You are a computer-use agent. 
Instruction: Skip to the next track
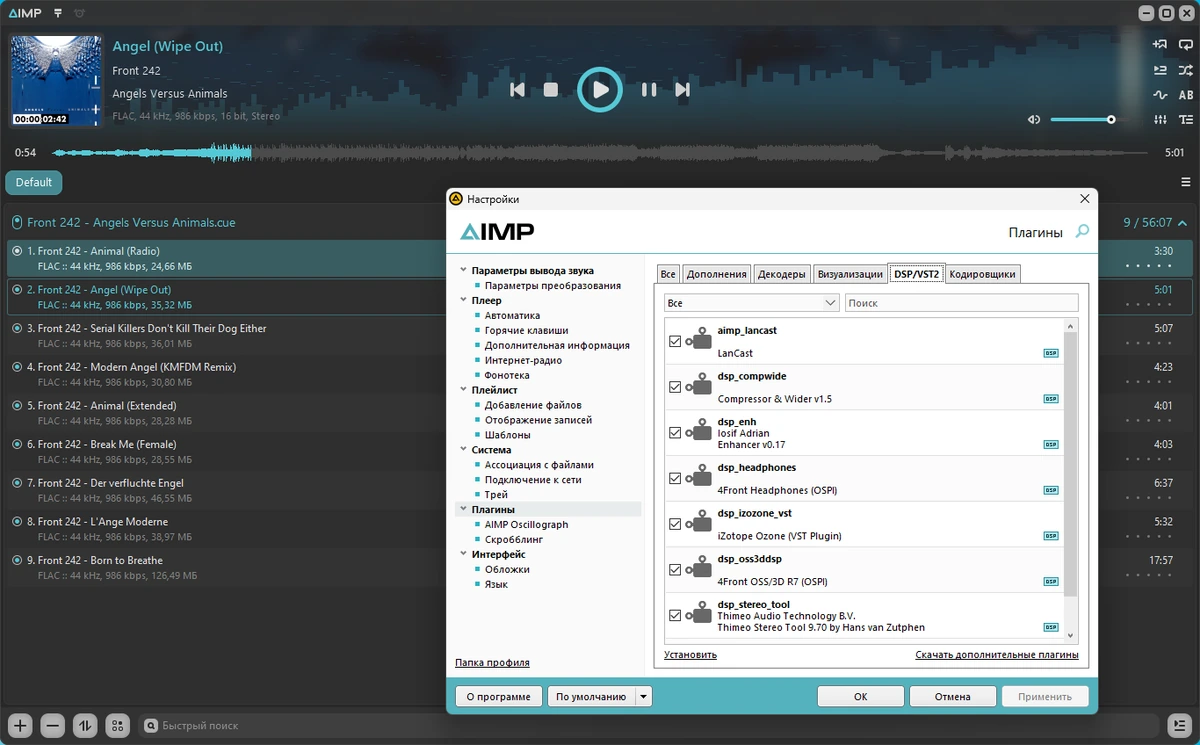tap(682, 90)
